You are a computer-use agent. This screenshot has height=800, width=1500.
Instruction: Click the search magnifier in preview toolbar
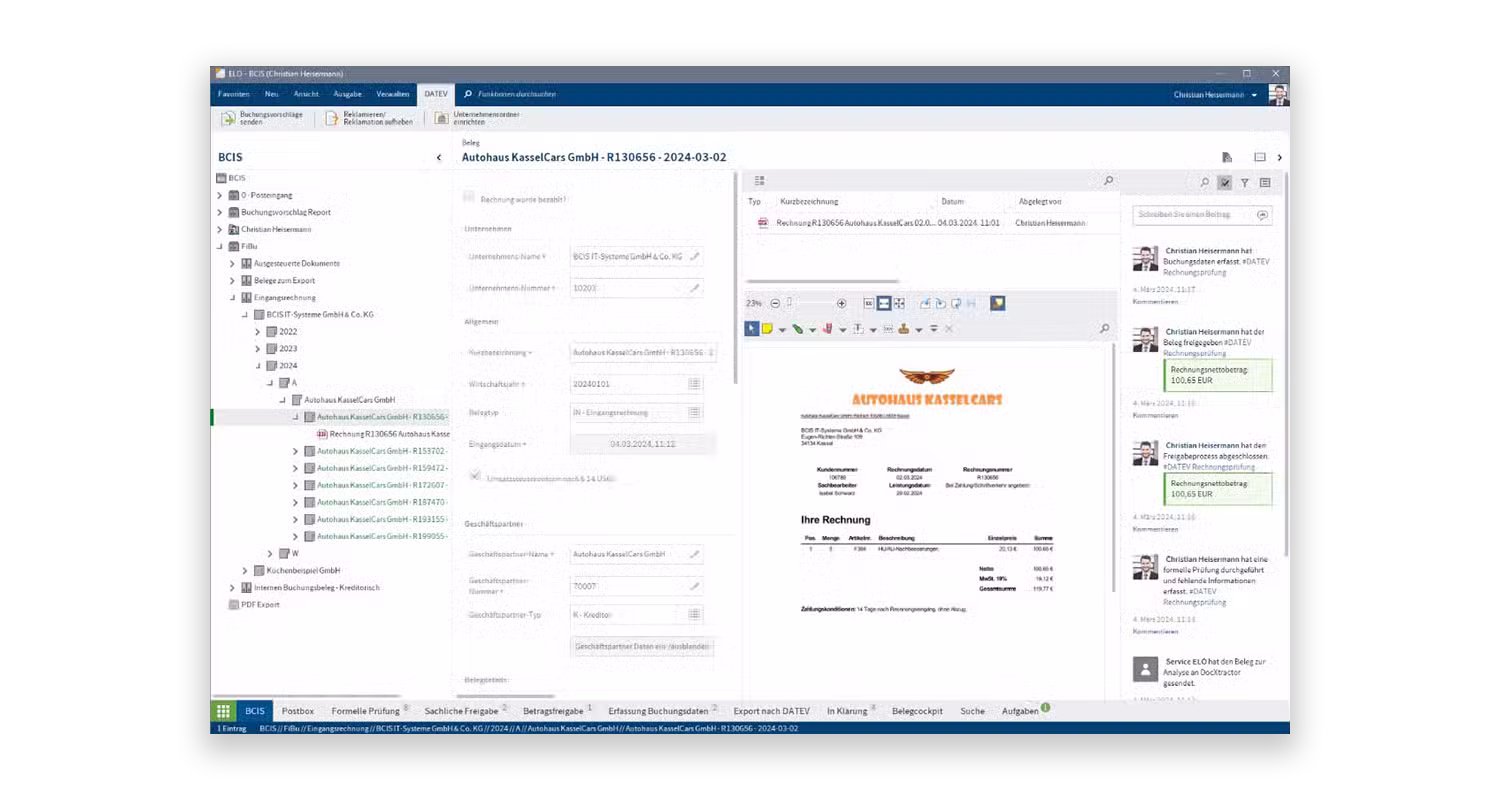coord(1105,328)
